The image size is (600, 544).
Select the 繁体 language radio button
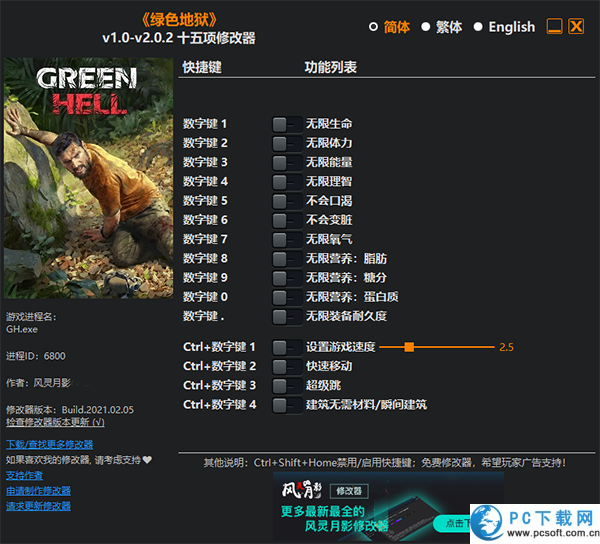(426, 27)
